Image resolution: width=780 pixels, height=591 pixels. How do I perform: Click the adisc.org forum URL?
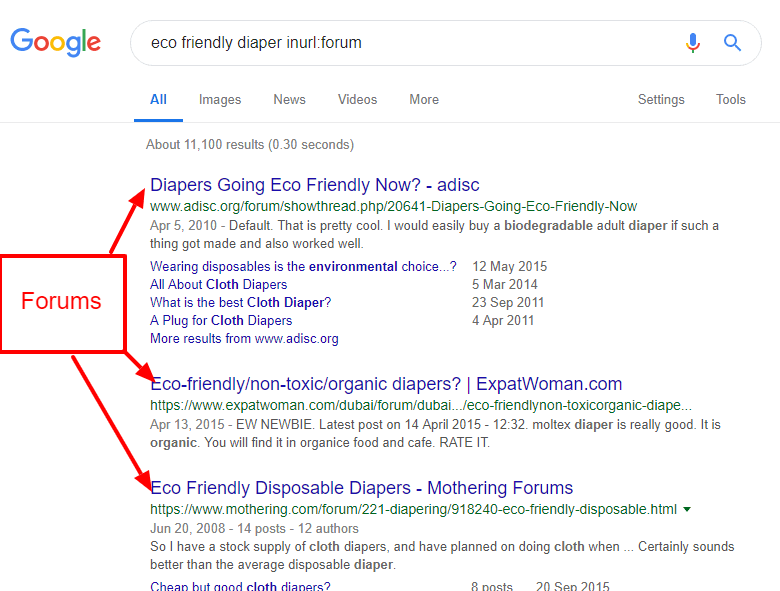[x=393, y=206]
